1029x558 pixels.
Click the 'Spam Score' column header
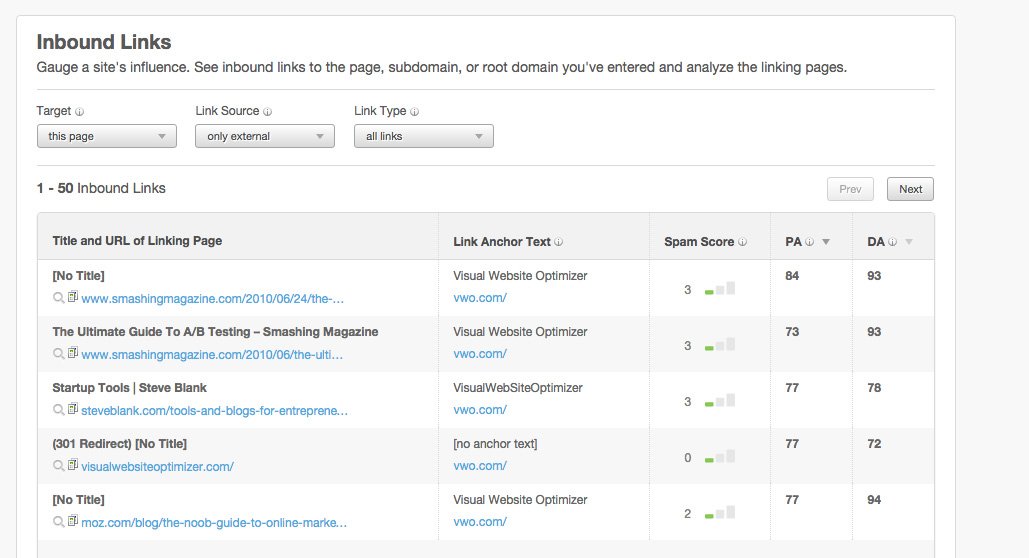699,242
